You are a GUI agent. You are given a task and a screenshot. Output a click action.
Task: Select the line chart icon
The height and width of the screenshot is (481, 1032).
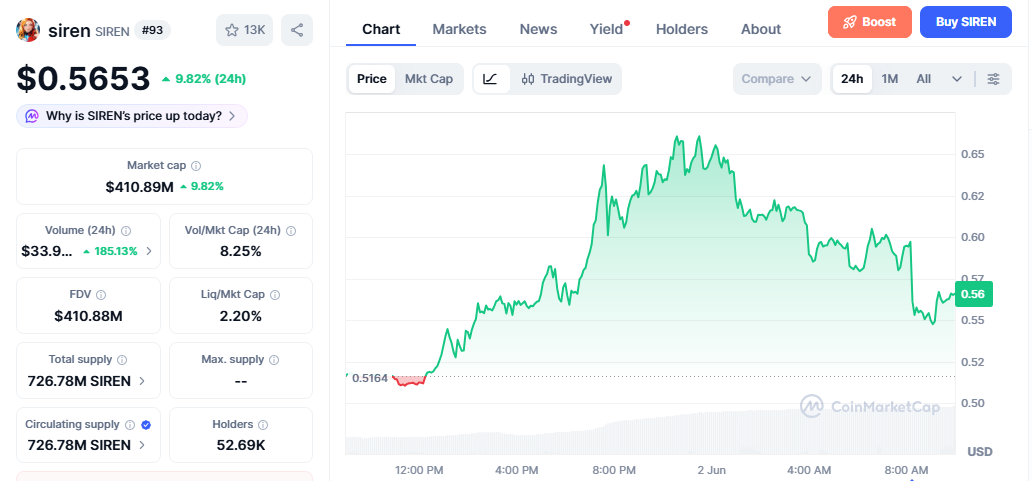click(x=491, y=79)
